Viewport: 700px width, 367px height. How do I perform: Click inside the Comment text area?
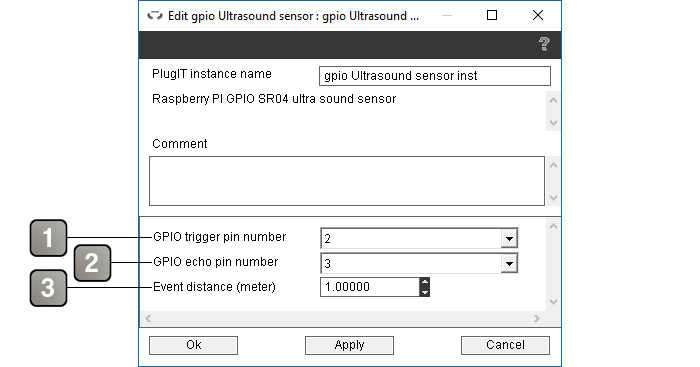tap(347, 181)
